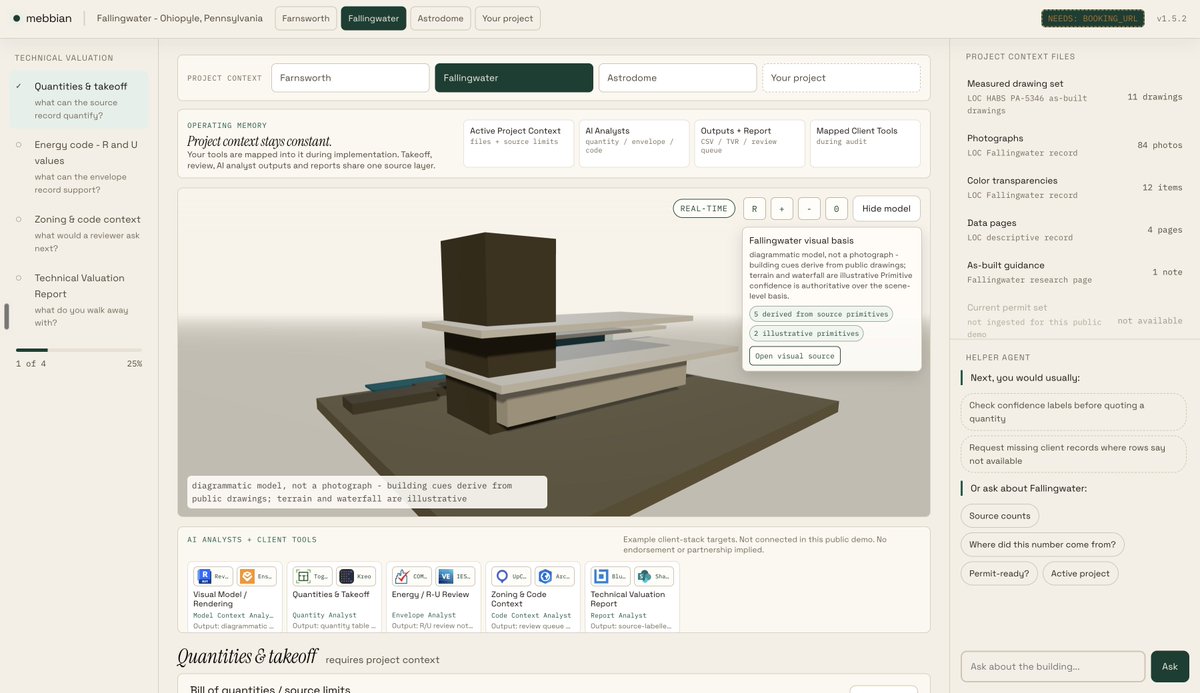The image size is (1200, 693).
Task: Open visual source for Fallingwater
Action: [x=795, y=356]
